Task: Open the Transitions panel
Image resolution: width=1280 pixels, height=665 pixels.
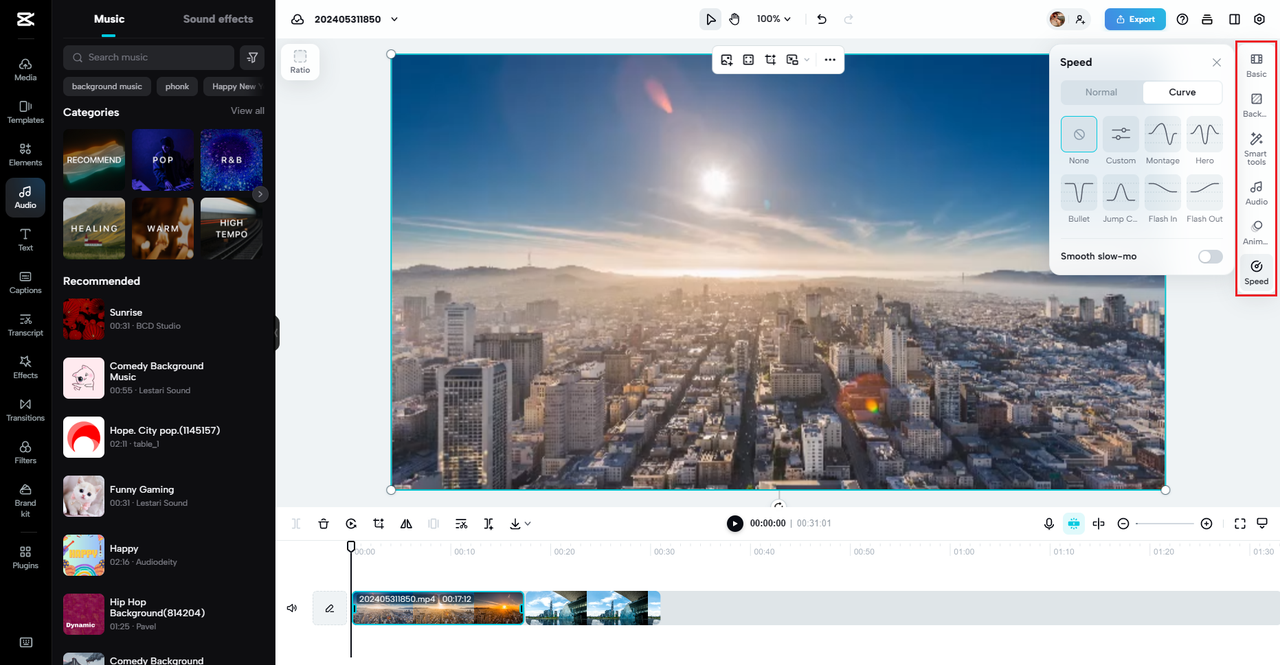Action: coord(25,409)
